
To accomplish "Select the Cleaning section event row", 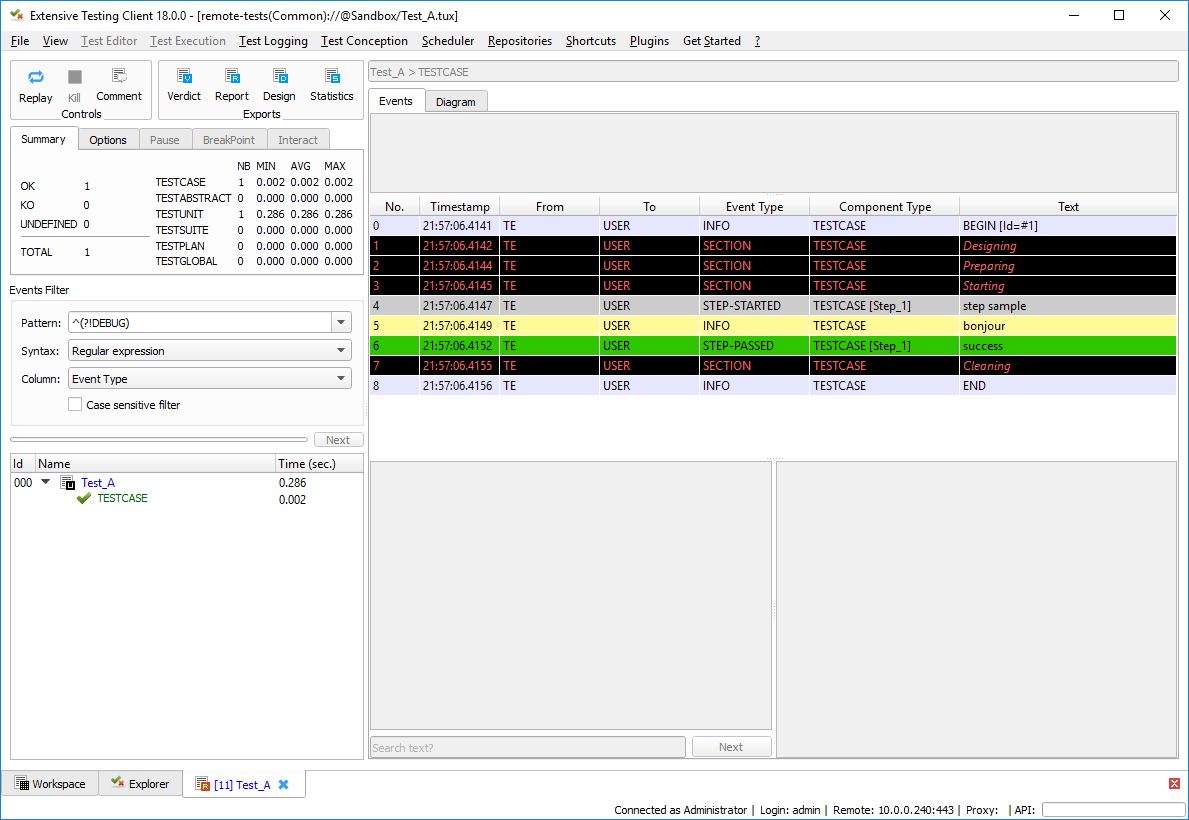I will coord(773,366).
